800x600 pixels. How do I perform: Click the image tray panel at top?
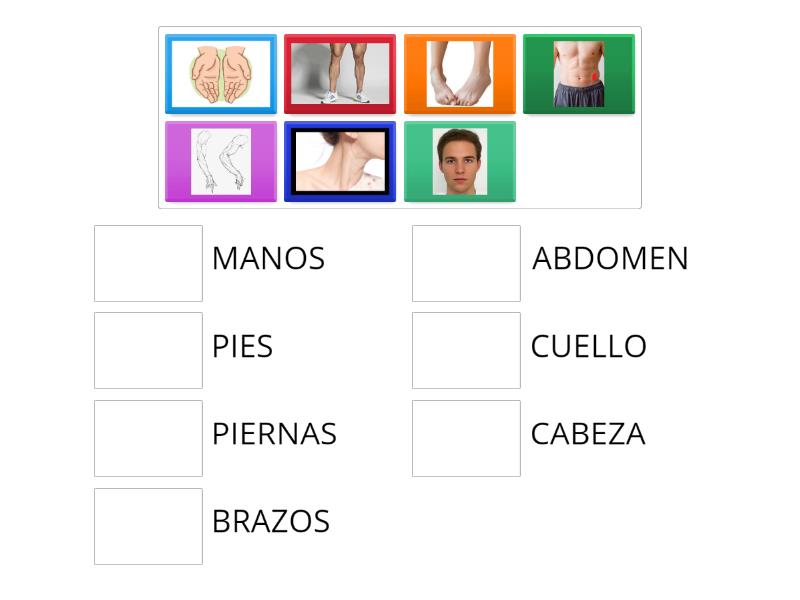[x=400, y=115]
